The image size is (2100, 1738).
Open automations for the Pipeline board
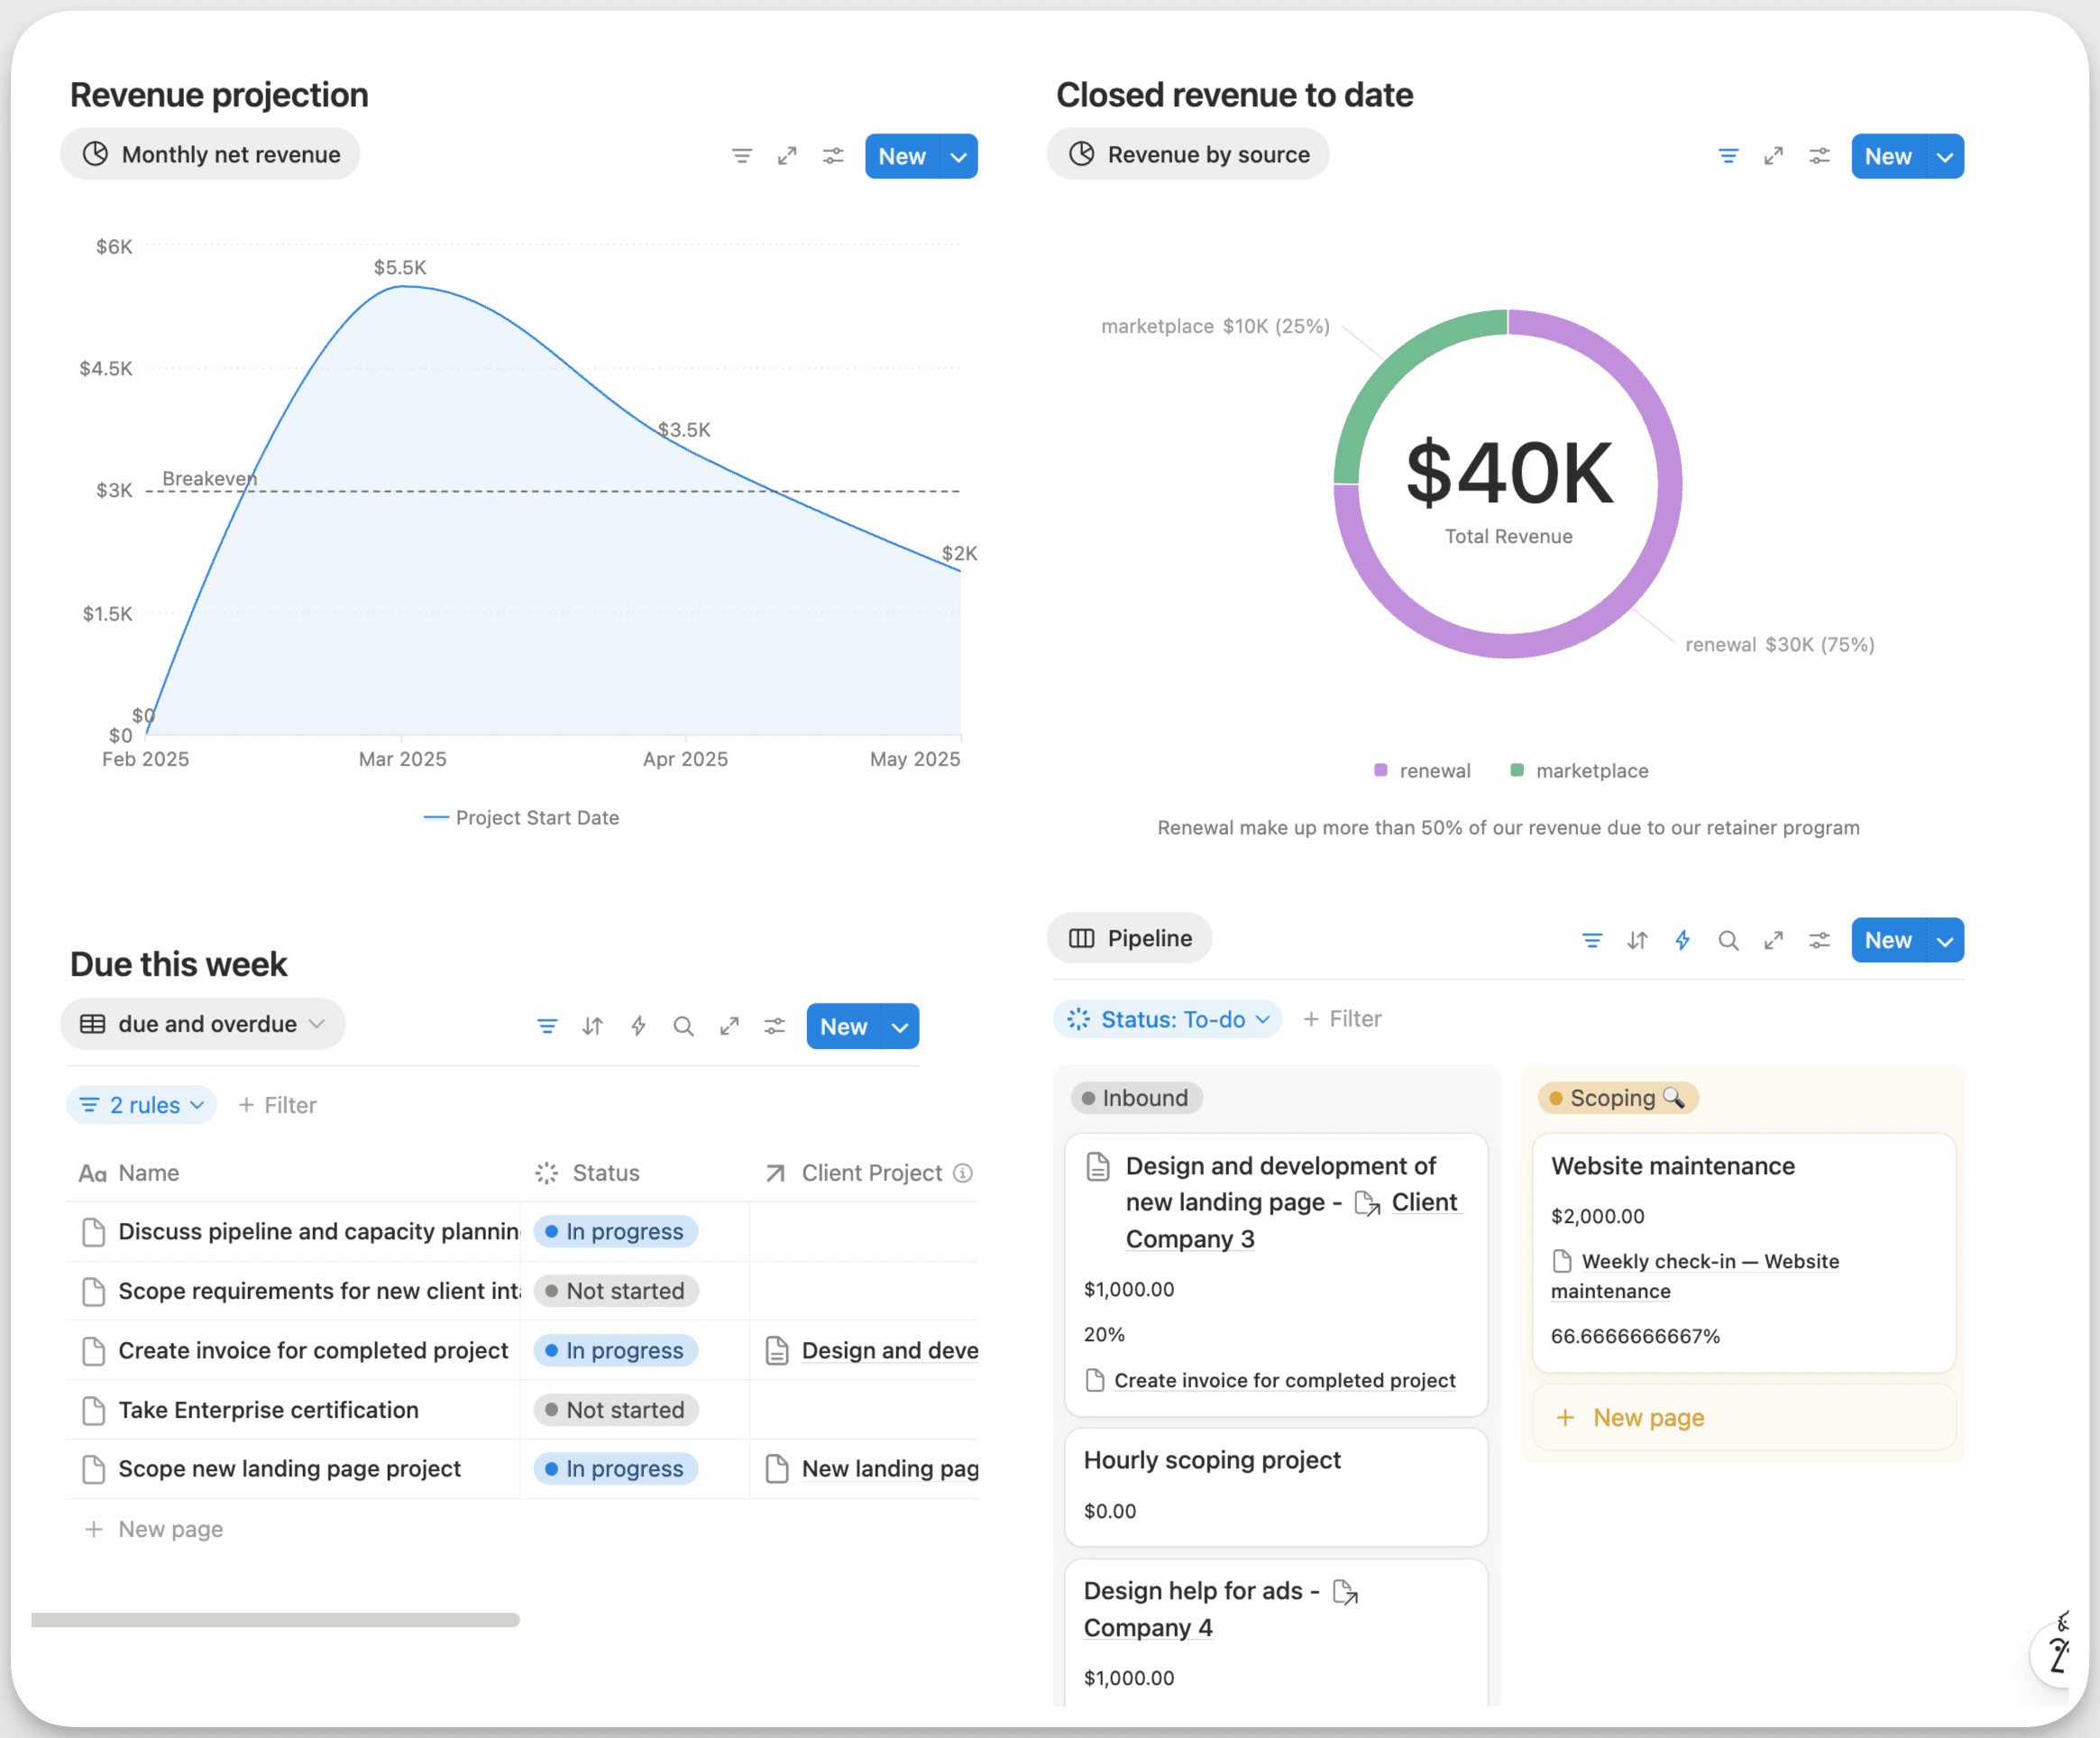(x=1683, y=940)
